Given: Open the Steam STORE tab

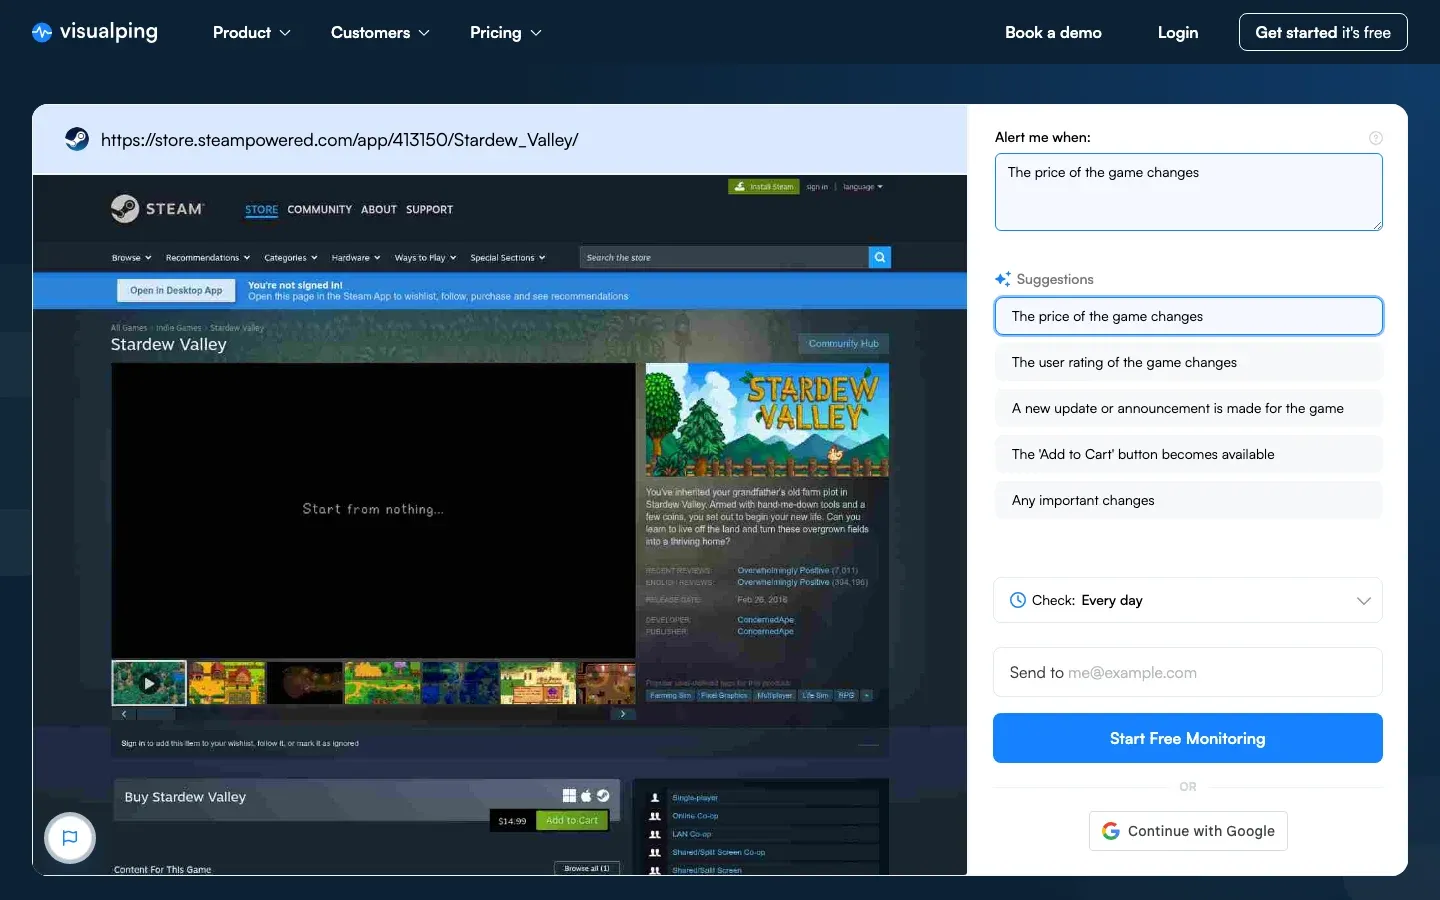Looking at the screenshot, I should click(x=262, y=209).
